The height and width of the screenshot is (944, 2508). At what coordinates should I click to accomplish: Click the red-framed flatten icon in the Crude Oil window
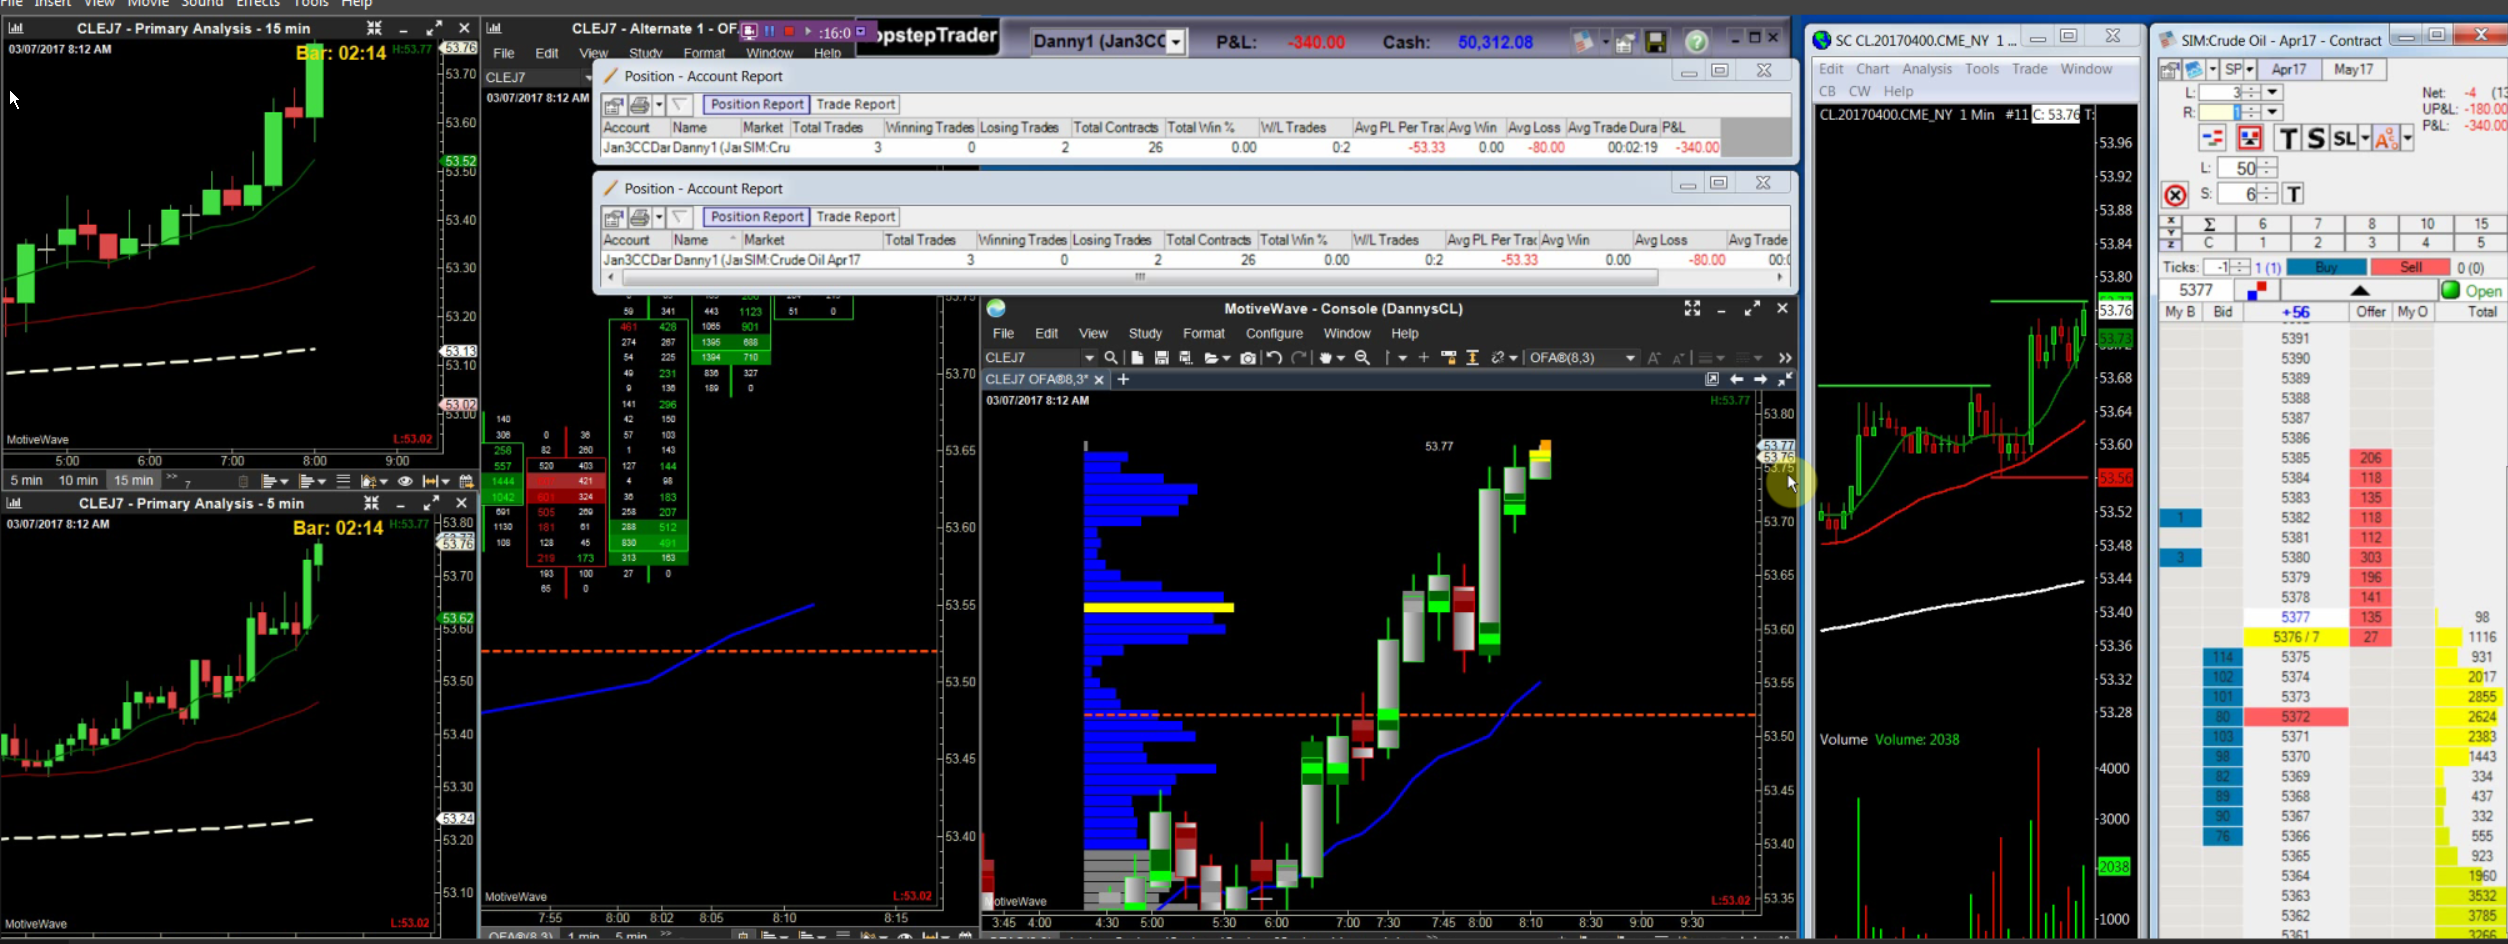[x=2249, y=138]
